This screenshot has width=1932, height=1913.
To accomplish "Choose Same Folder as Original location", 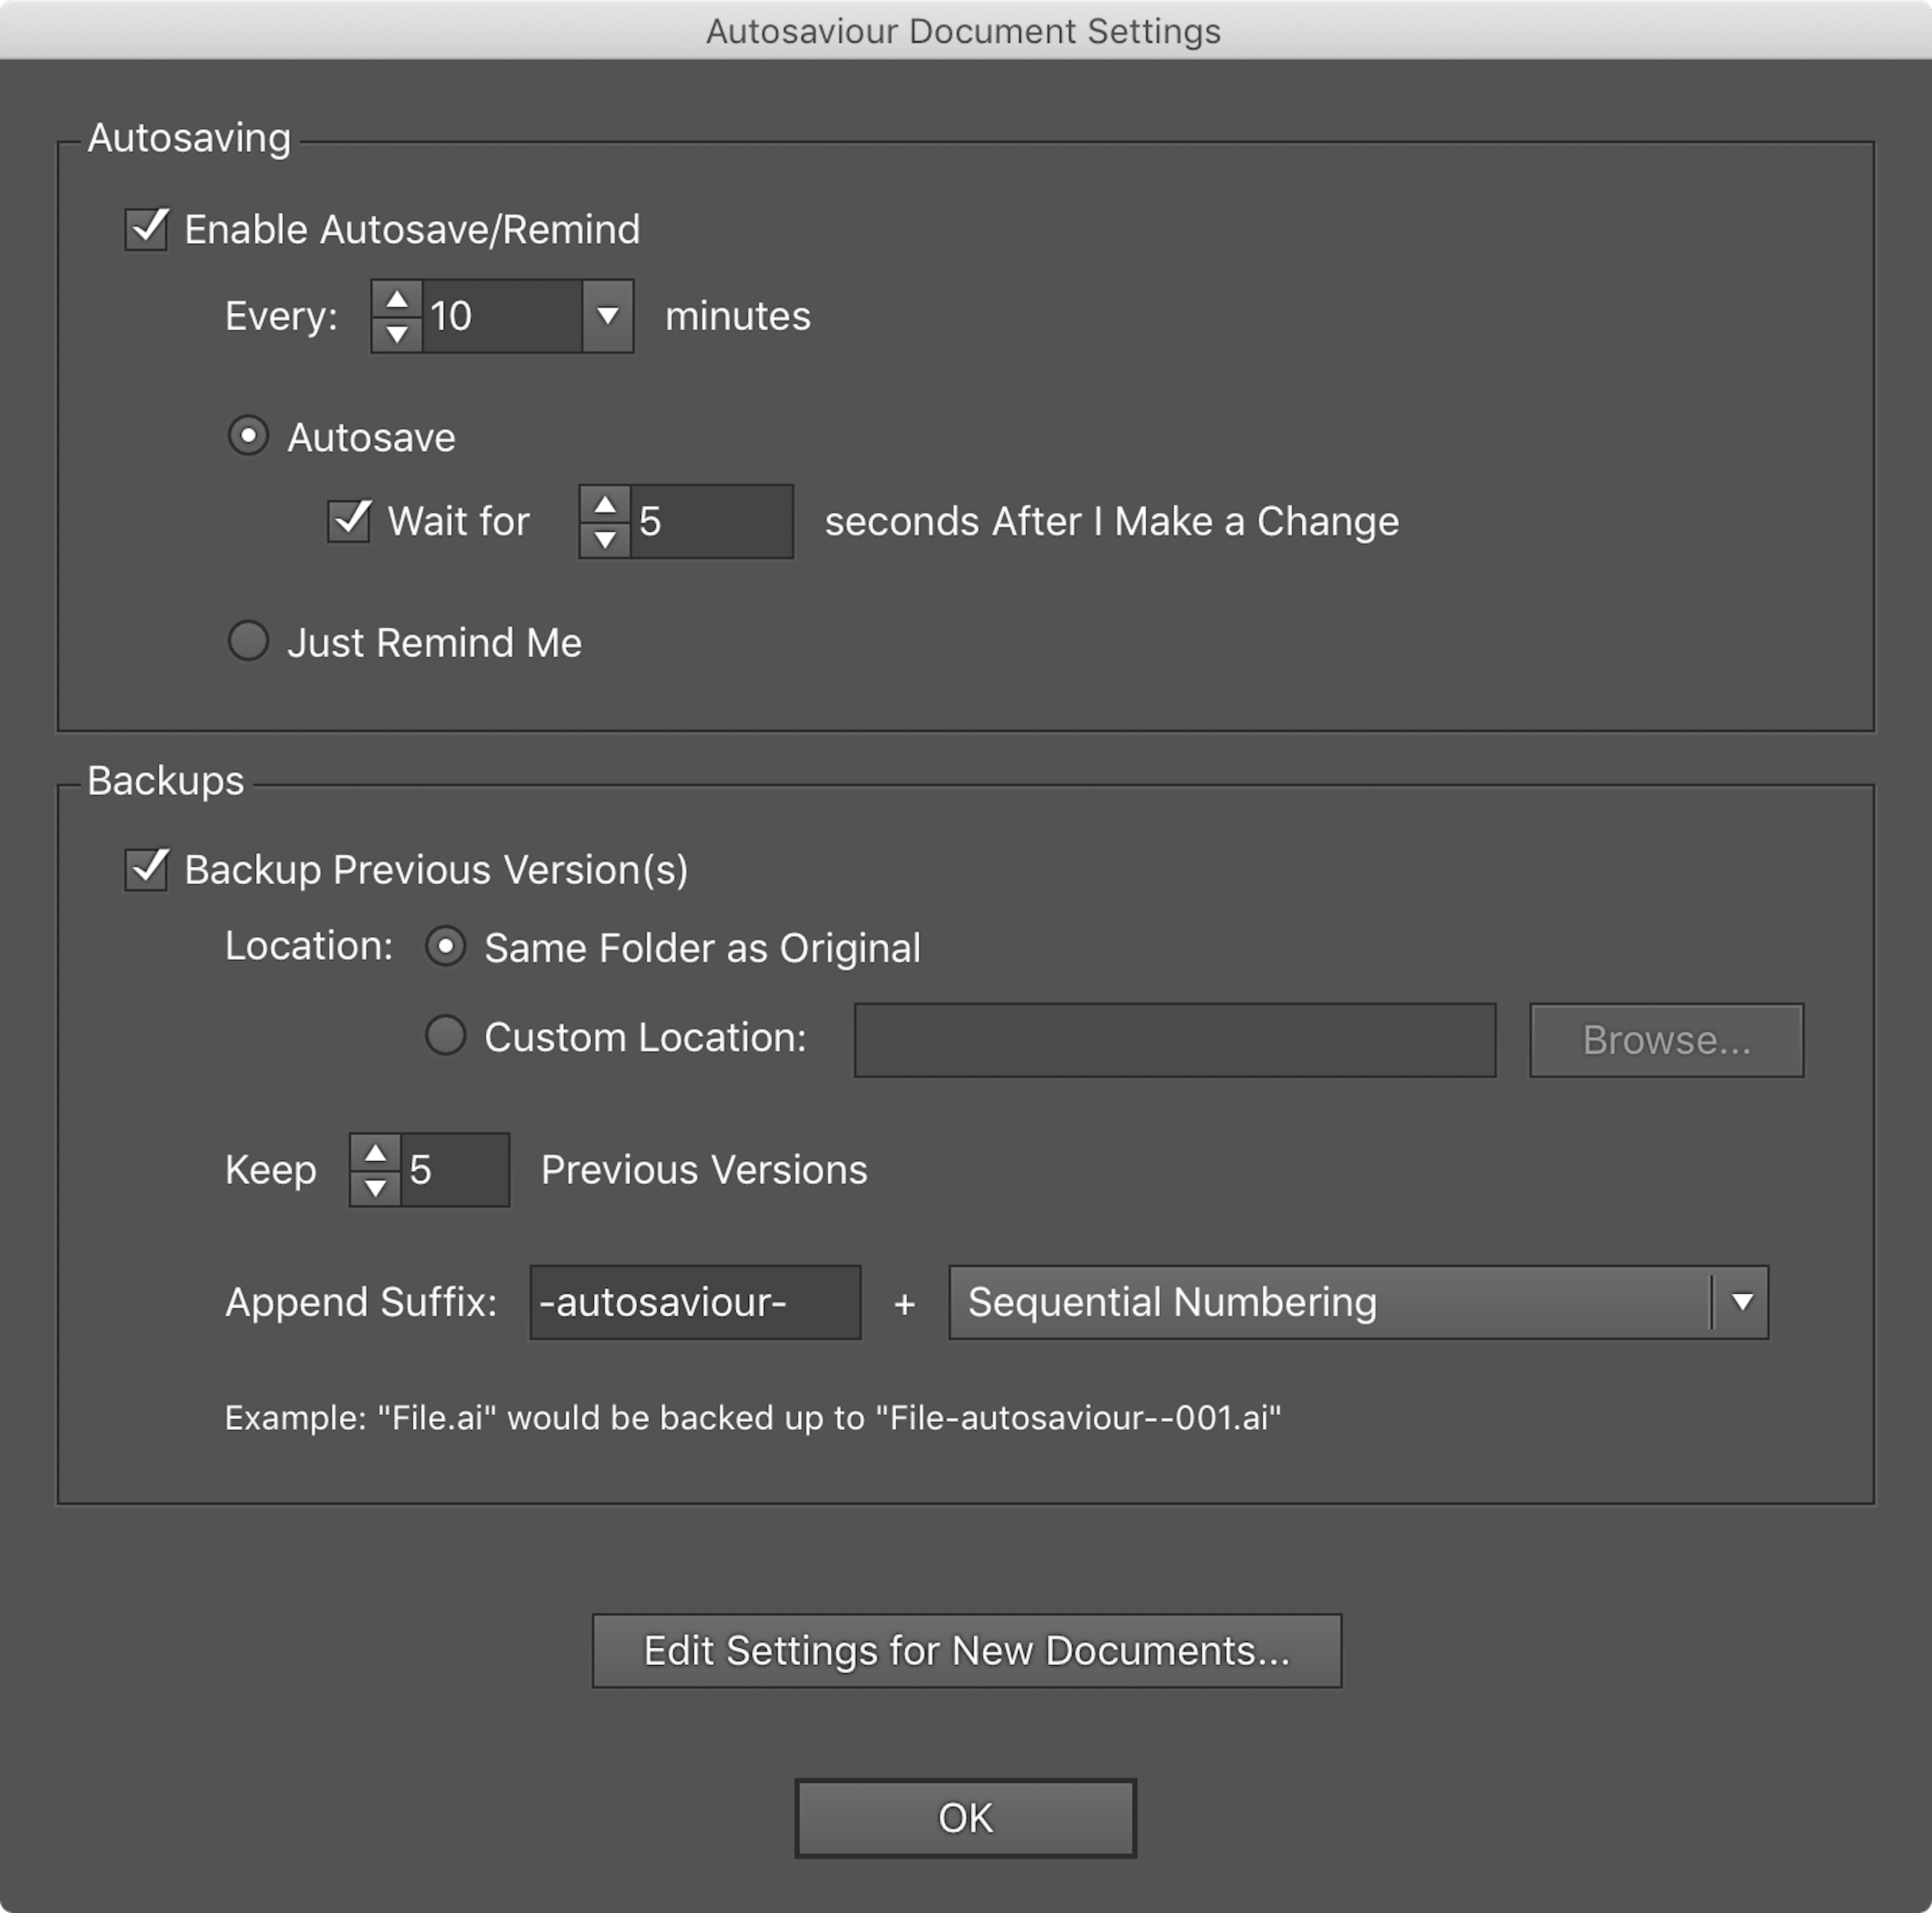I will point(447,947).
